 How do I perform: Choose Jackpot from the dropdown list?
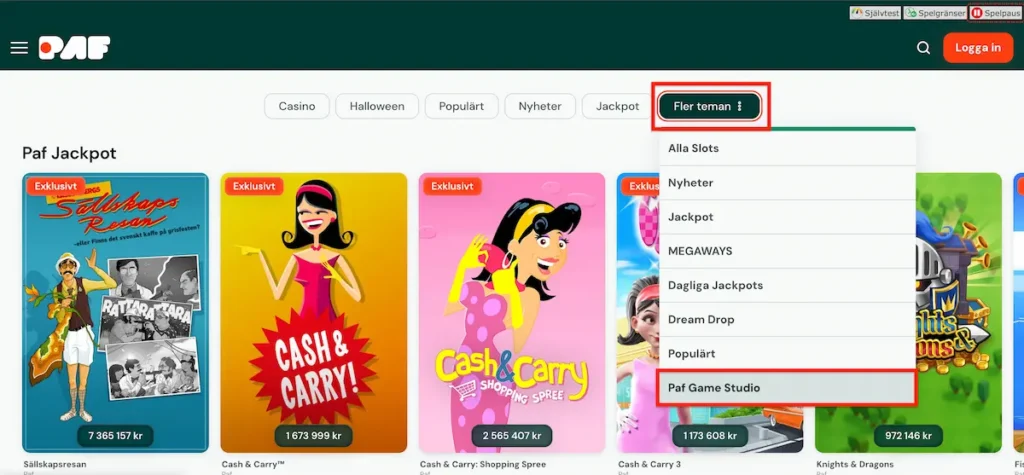[788, 217]
